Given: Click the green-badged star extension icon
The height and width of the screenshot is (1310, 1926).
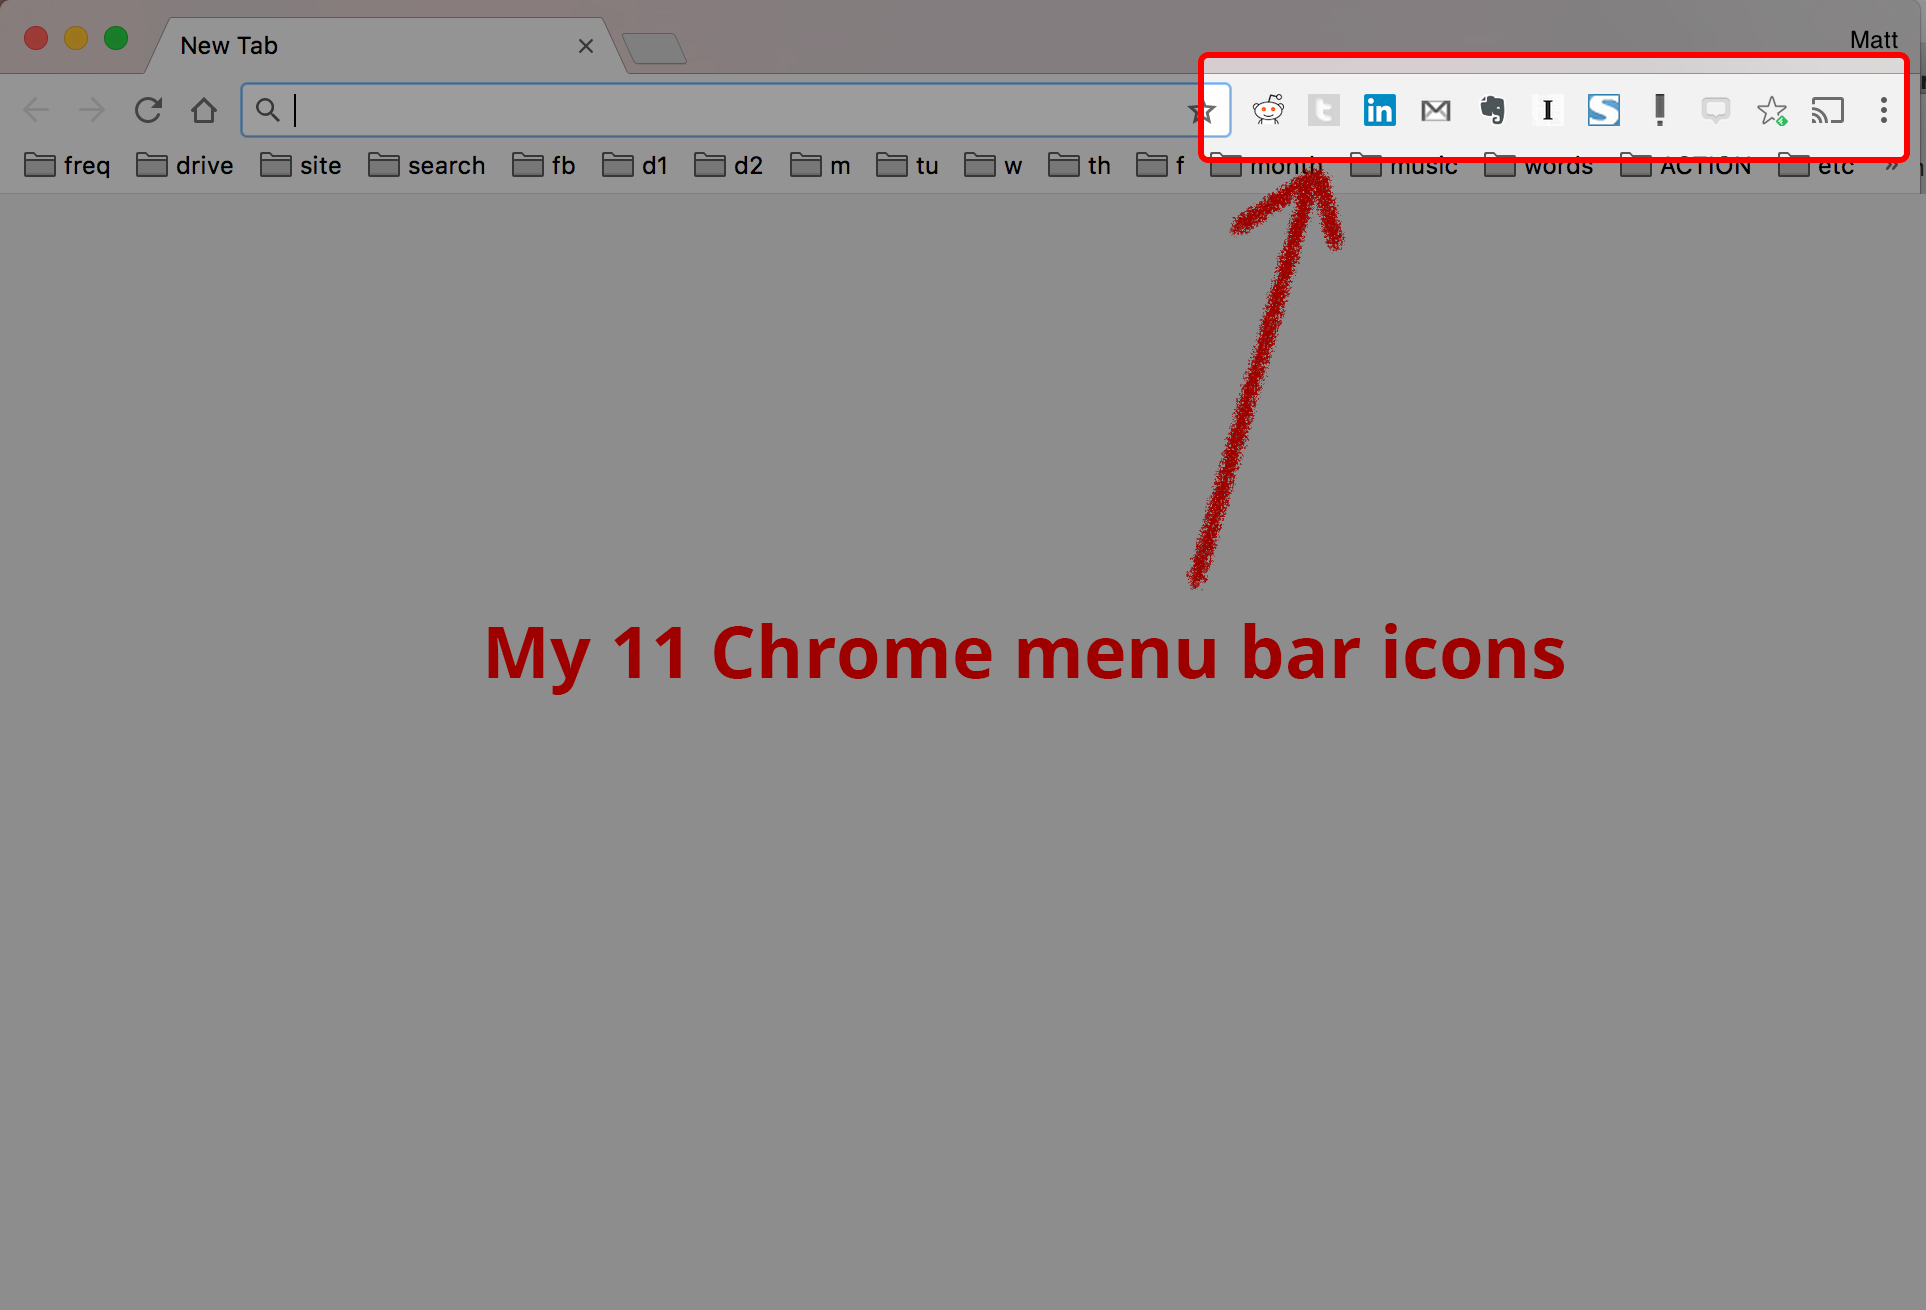Looking at the screenshot, I should point(1772,110).
